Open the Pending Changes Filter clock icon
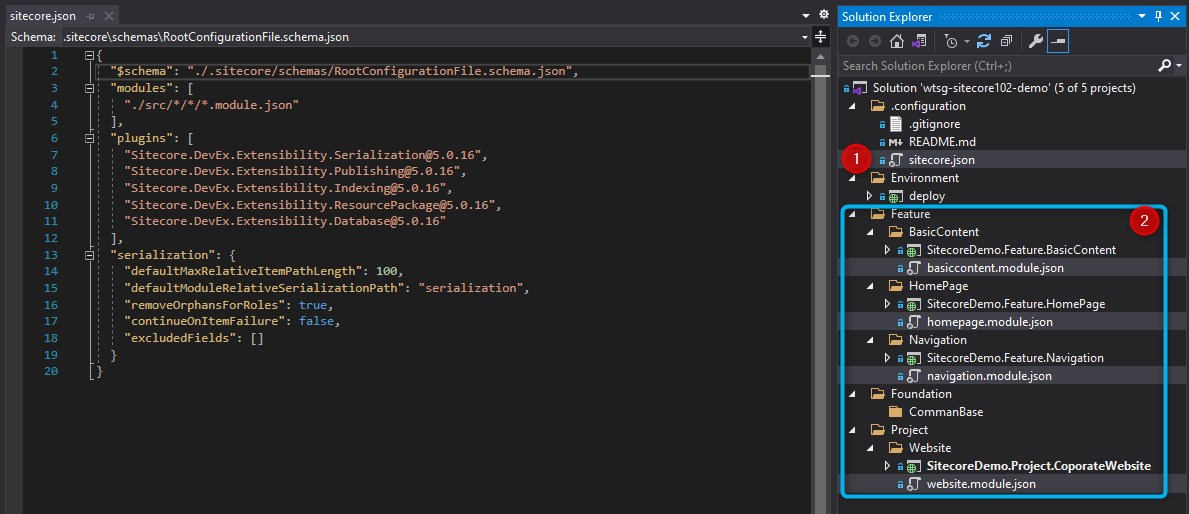The height and width of the screenshot is (514, 1189). pyautogui.click(x=950, y=42)
